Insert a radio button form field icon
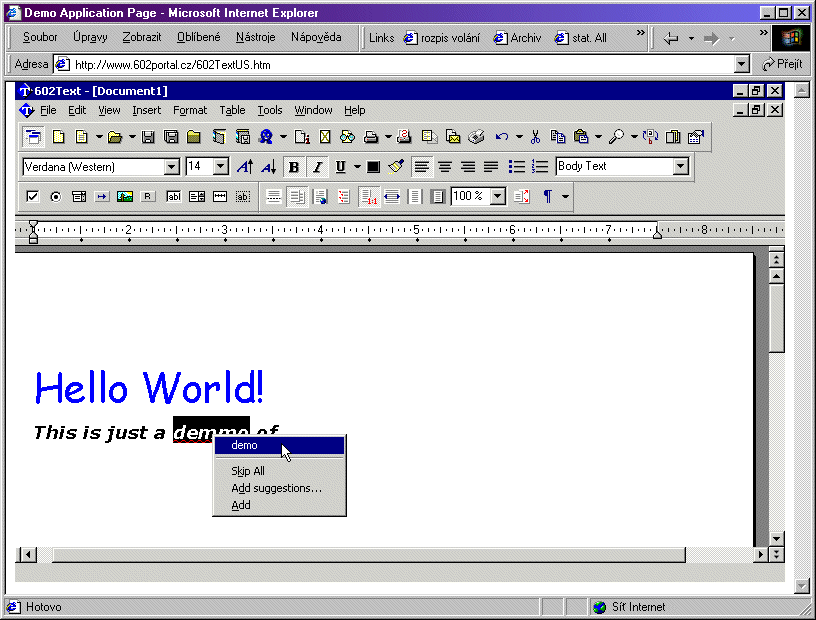Screen dimensions: 816x620 click(56, 197)
